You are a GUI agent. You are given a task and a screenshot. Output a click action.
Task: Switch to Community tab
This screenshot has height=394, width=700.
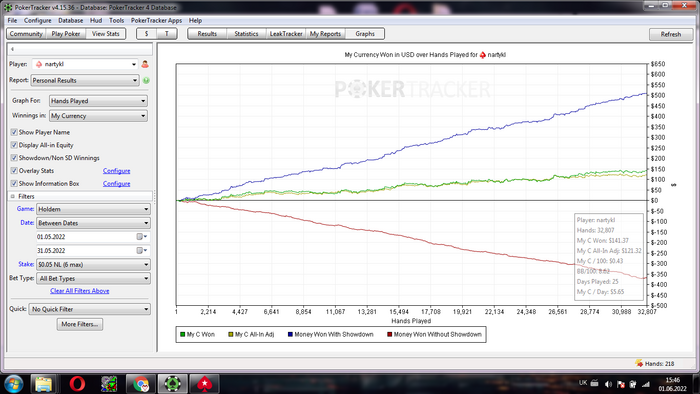pos(26,34)
